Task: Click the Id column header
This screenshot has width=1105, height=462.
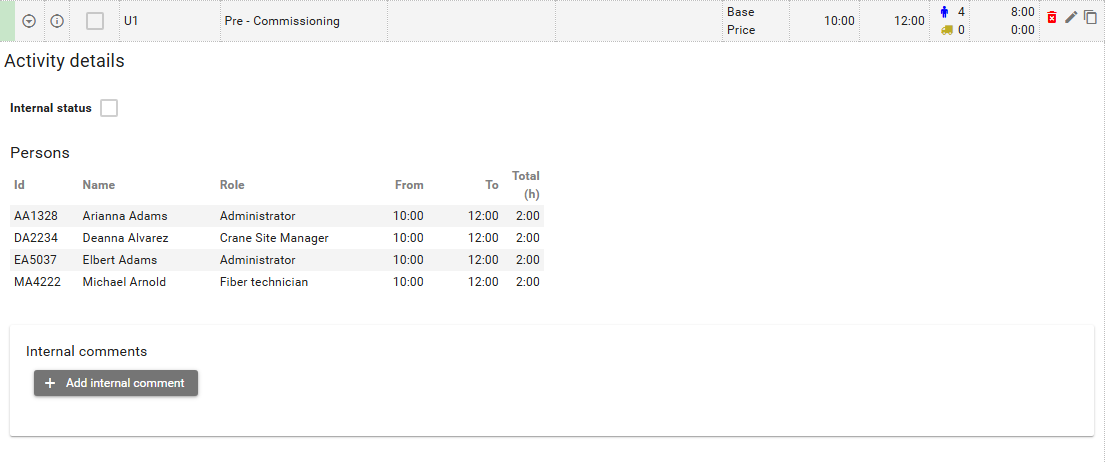Action: [20, 185]
